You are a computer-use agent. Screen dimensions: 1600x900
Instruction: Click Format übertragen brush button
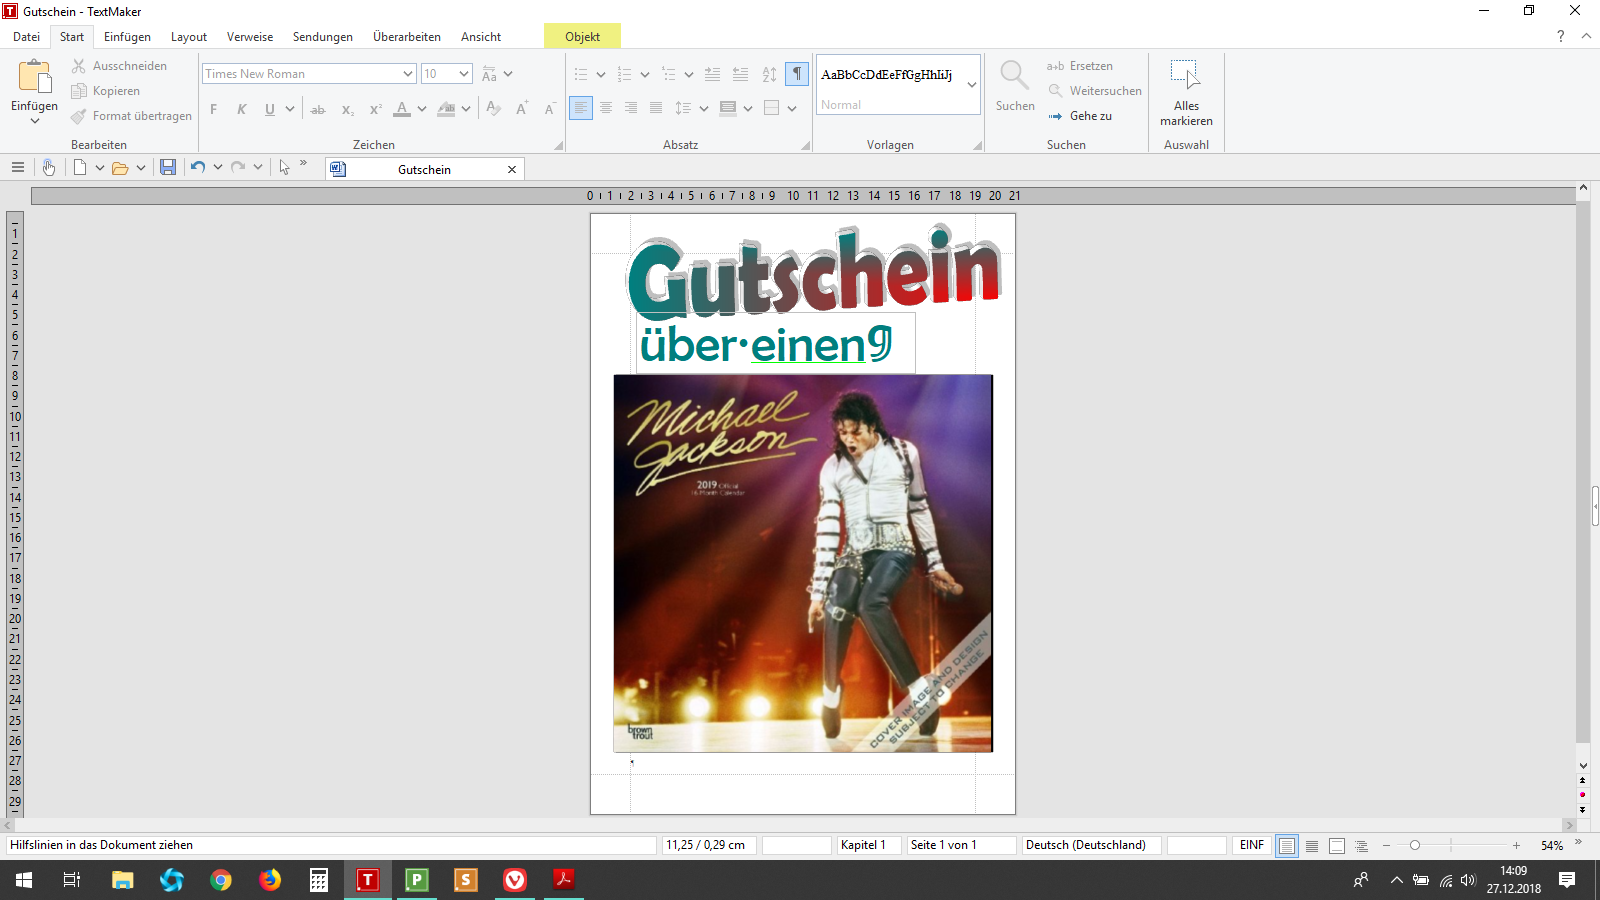point(131,116)
